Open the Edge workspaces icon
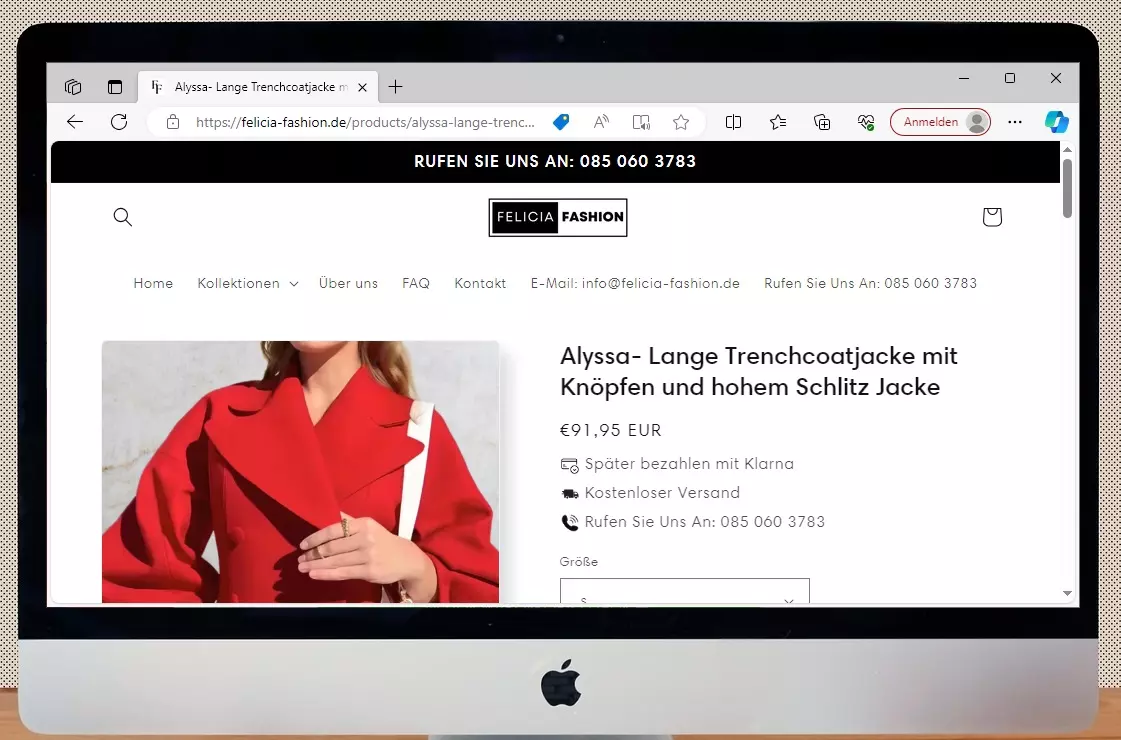Viewport: 1121px width, 740px height. pos(73,87)
